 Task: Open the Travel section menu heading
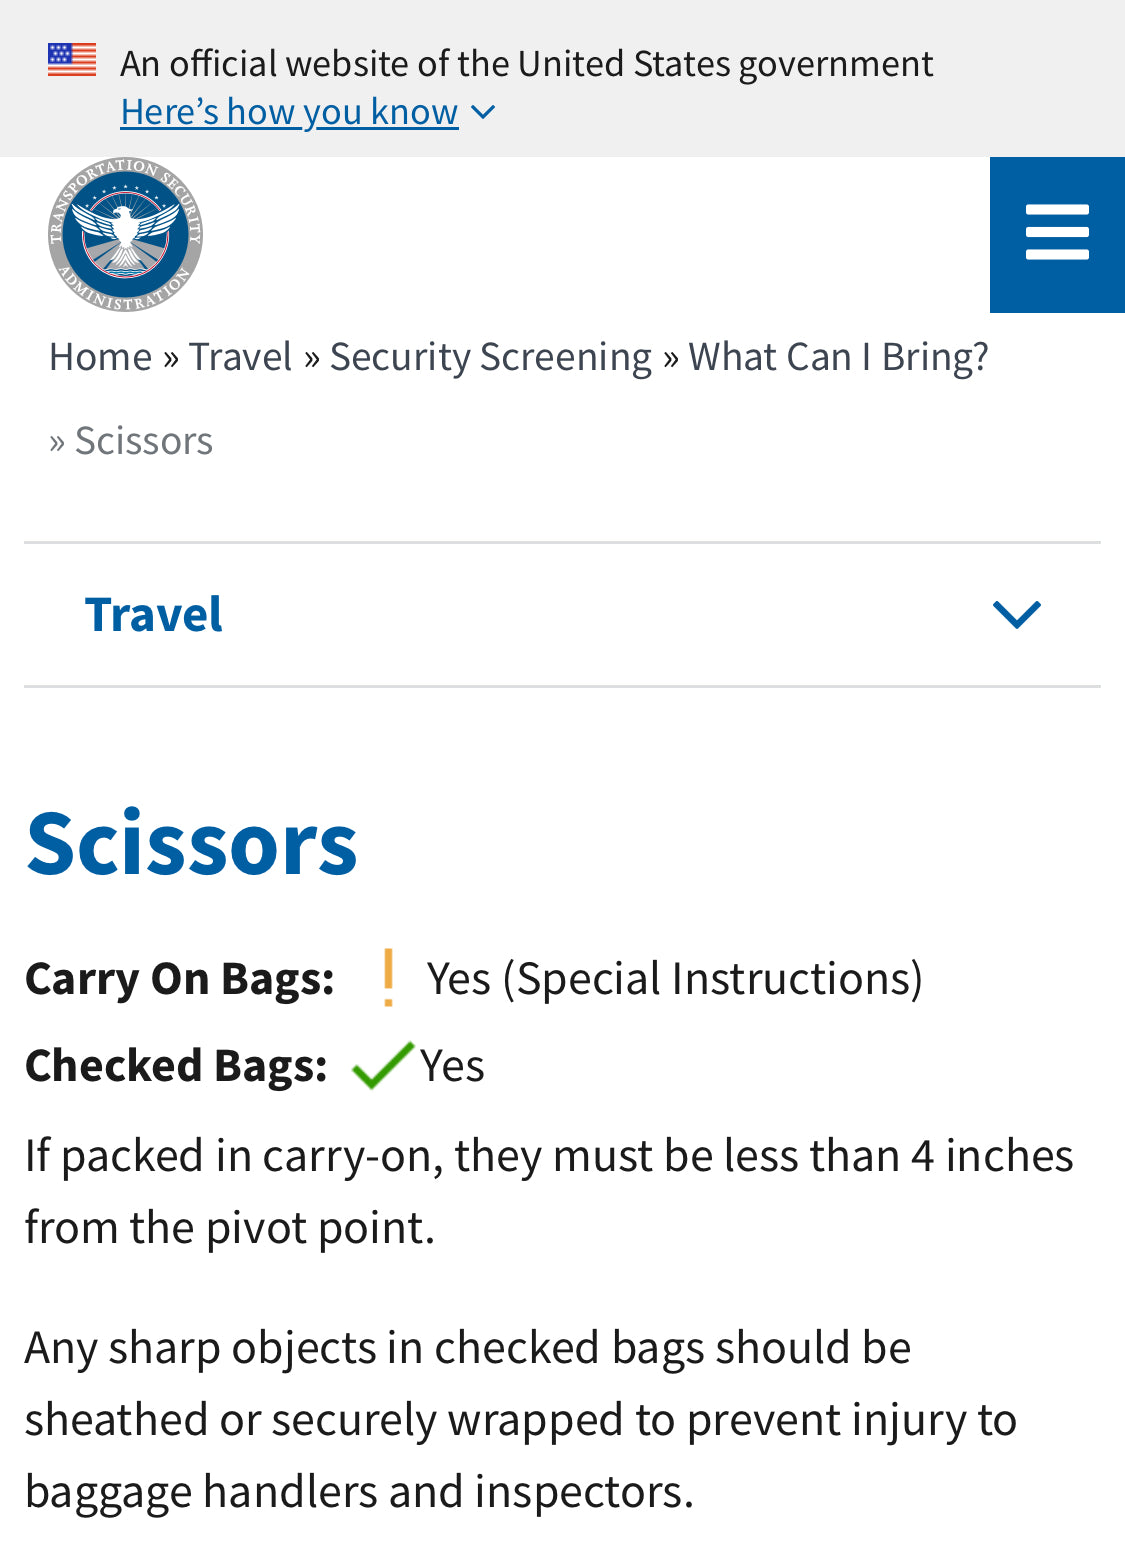154,614
